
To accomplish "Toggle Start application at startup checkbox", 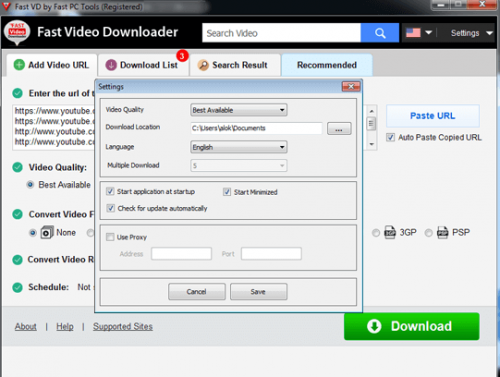I will [110, 191].
